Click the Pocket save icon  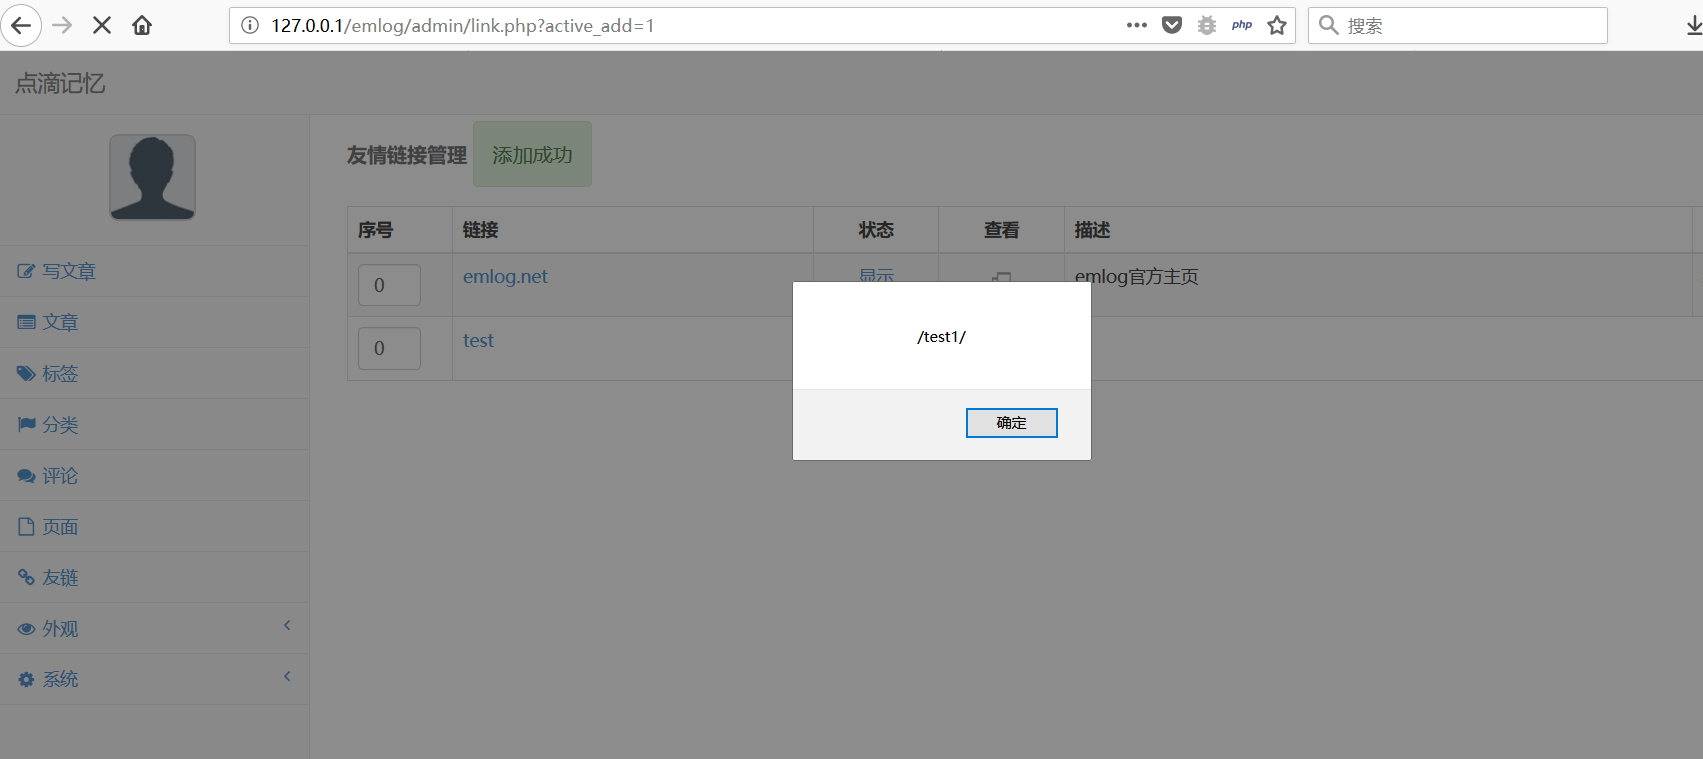pyautogui.click(x=1172, y=25)
